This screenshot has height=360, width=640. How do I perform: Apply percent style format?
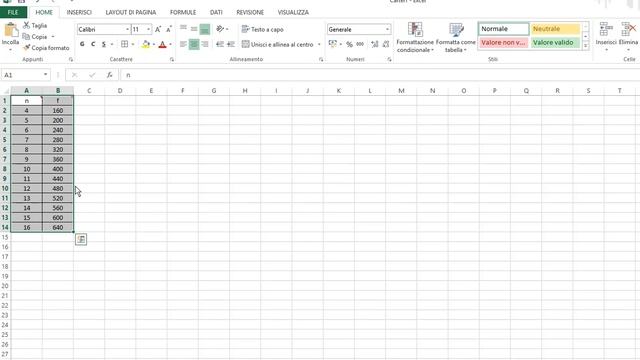coord(349,44)
